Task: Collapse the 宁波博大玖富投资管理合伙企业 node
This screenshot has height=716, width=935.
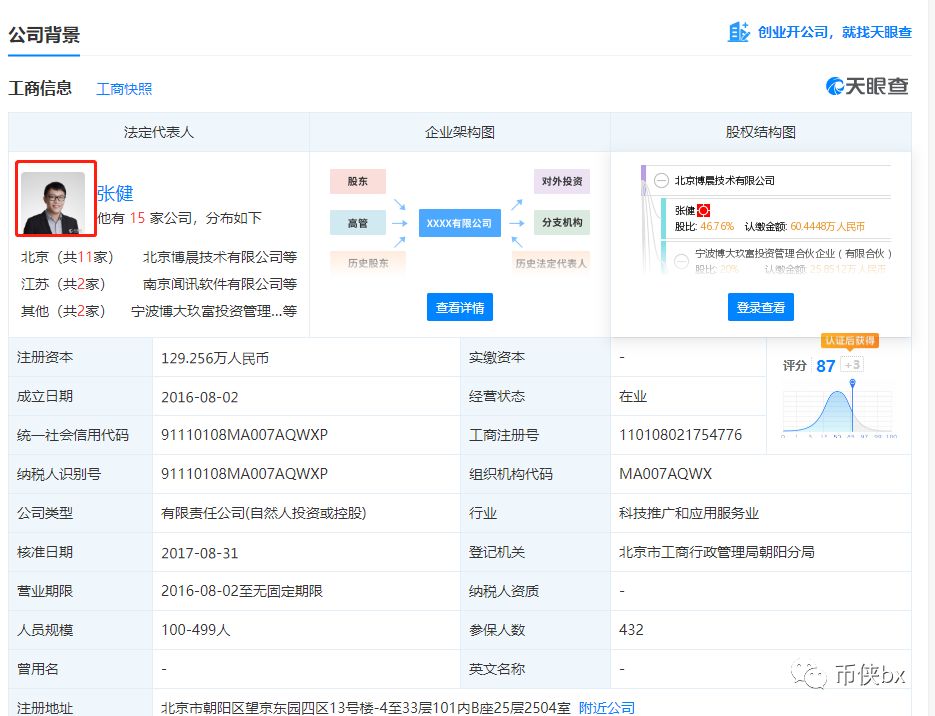Action: (681, 261)
